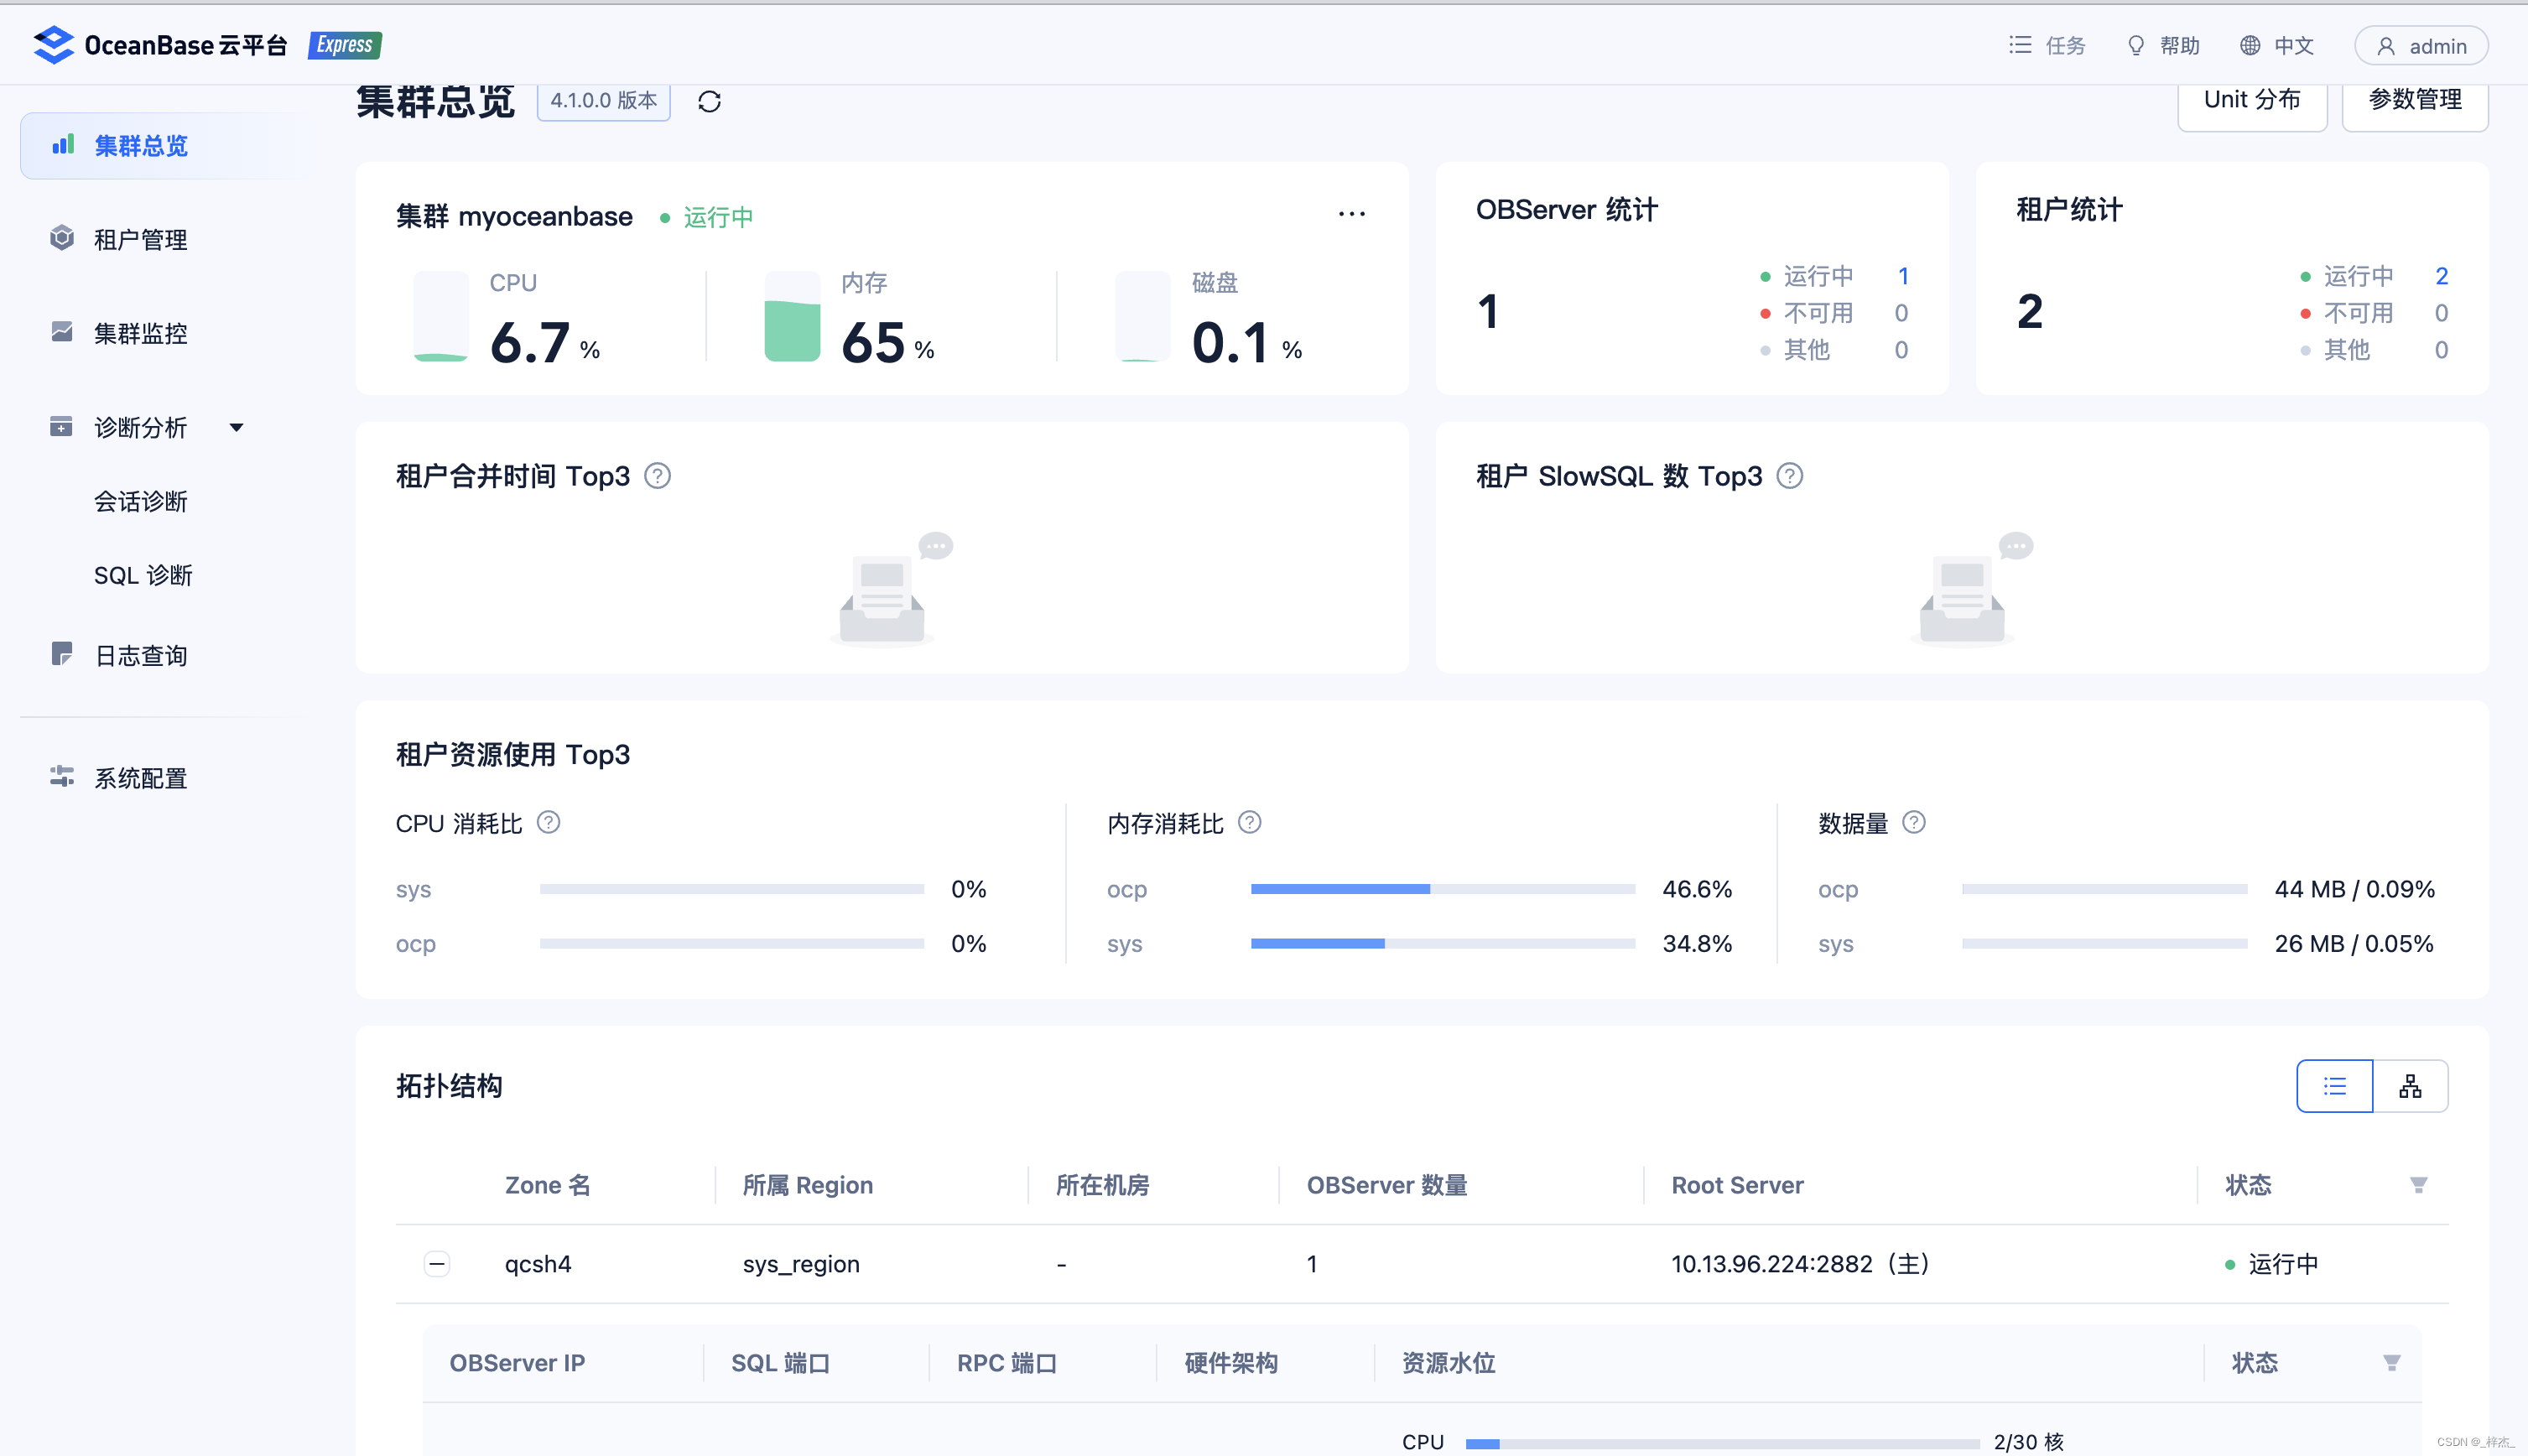This screenshot has width=2528, height=1456.
Task: Click the 租户合并时间 empty-state illustration
Action: (892, 590)
